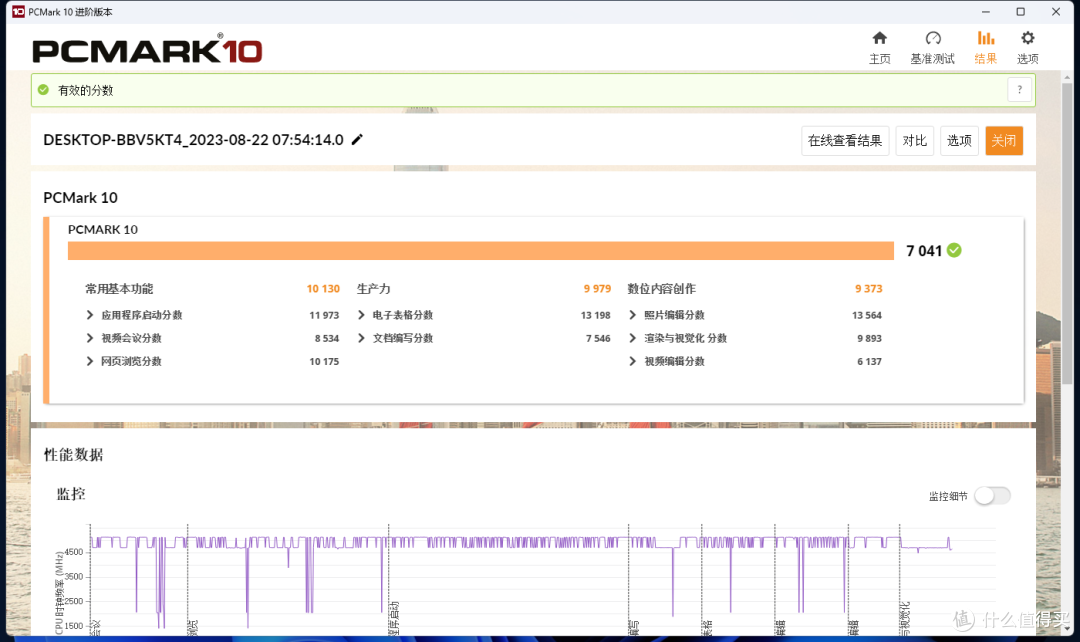The width and height of the screenshot is (1080, 642).
Task: Expand 视频会议分数 row
Action: point(90,338)
